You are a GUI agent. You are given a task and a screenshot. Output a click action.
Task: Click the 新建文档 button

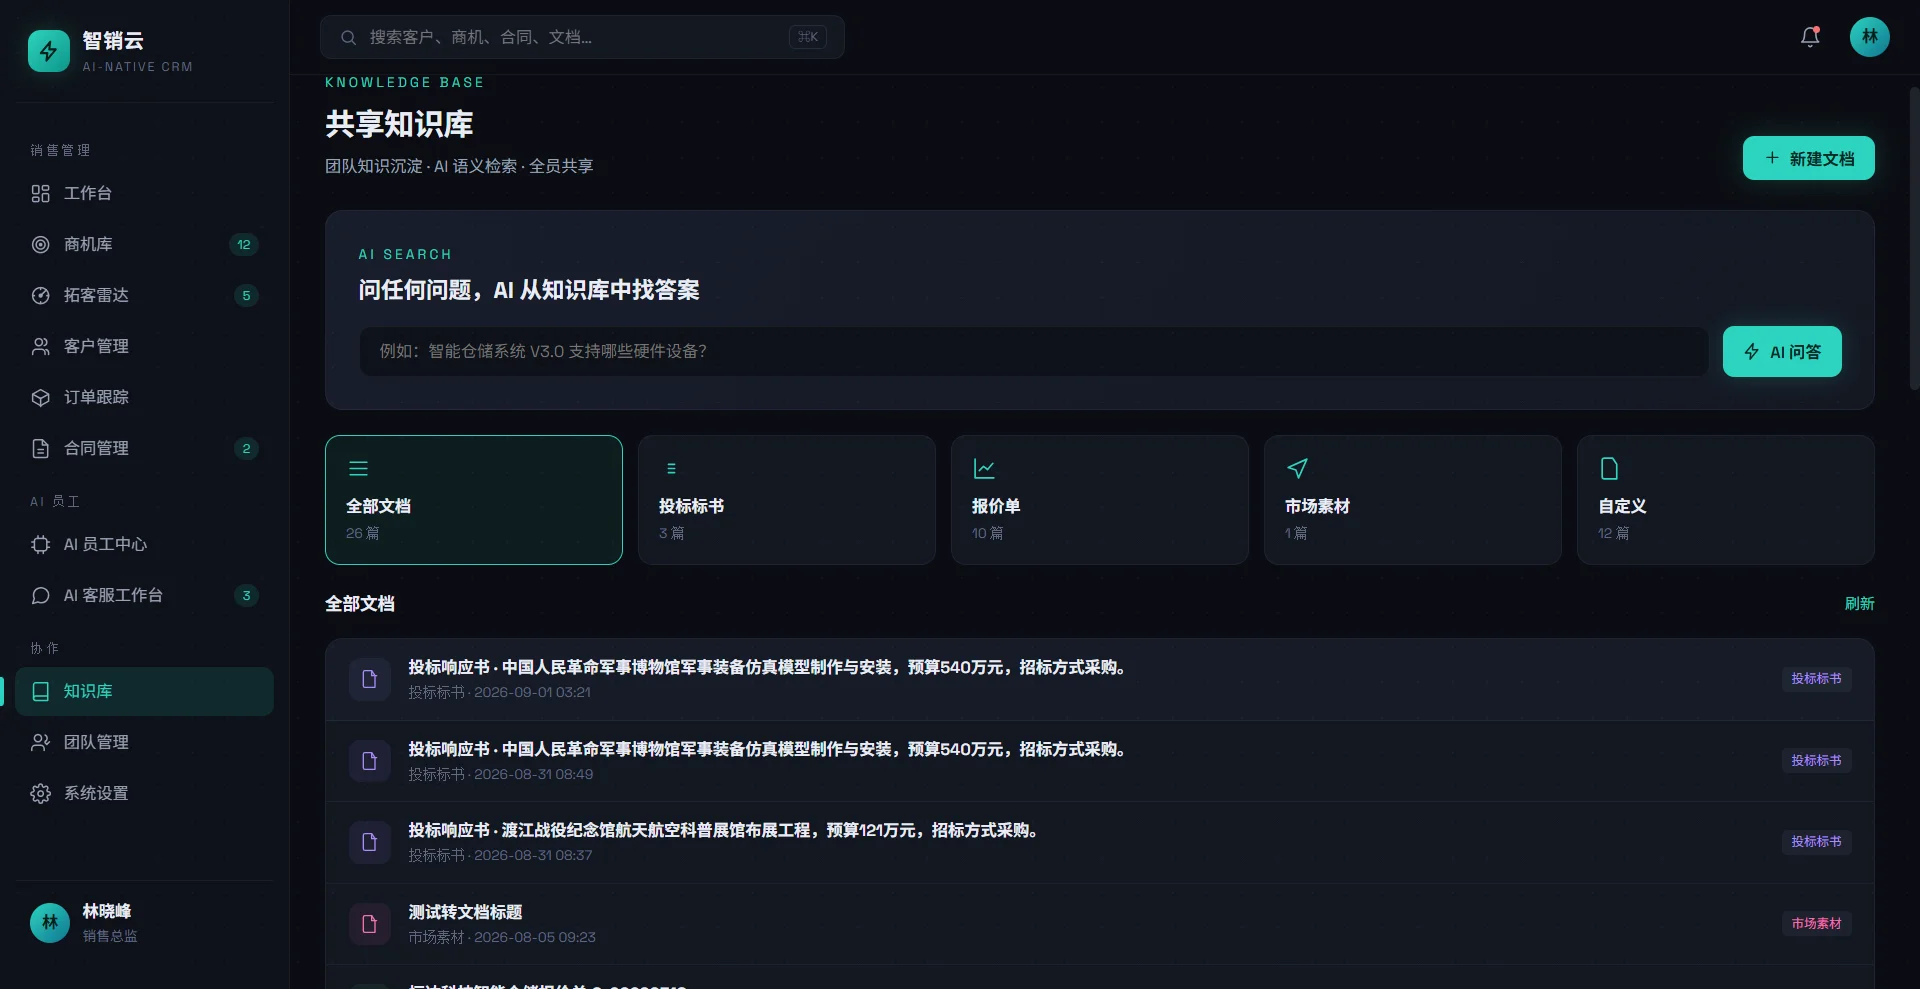tap(1809, 158)
